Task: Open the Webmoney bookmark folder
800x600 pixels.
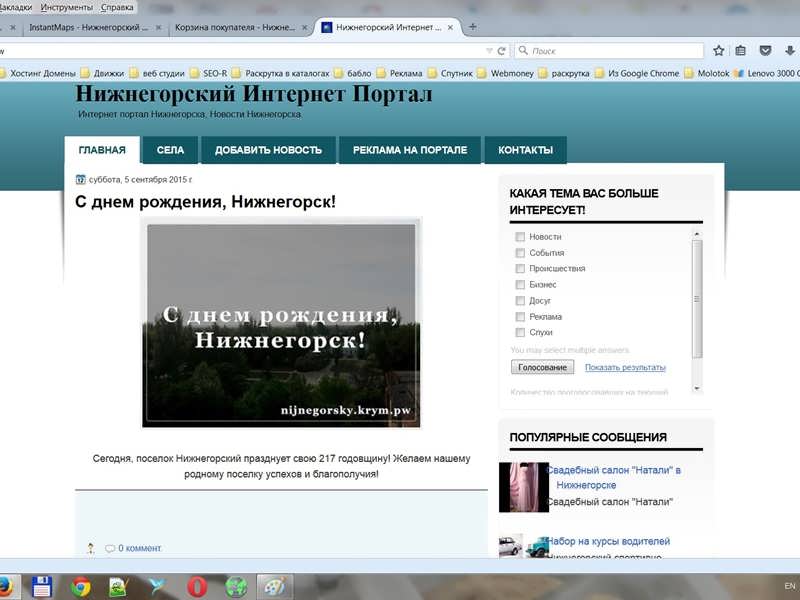Action: (x=505, y=73)
